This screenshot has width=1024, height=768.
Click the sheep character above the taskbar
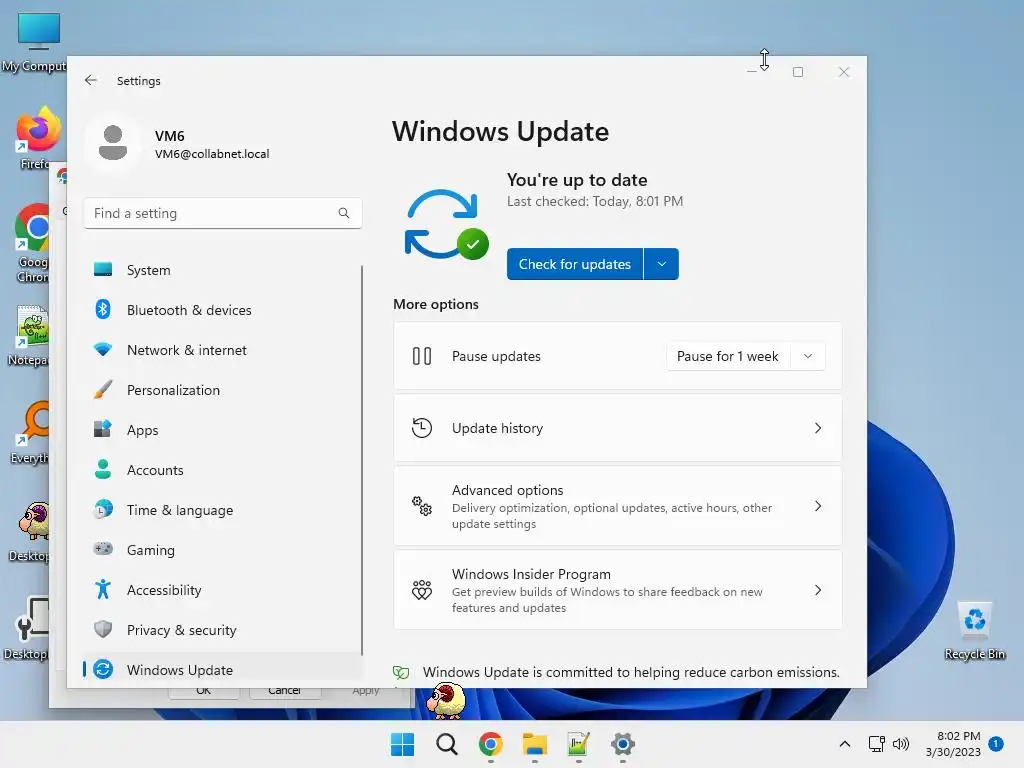(446, 700)
